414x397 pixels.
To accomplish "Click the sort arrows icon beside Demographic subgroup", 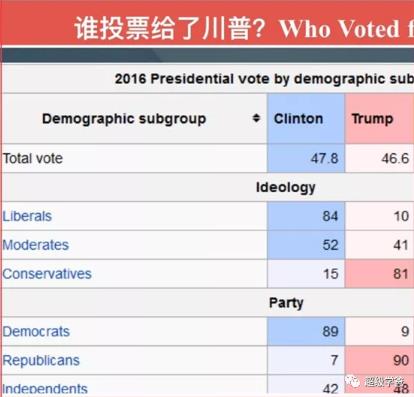I will (x=256, y=118).
